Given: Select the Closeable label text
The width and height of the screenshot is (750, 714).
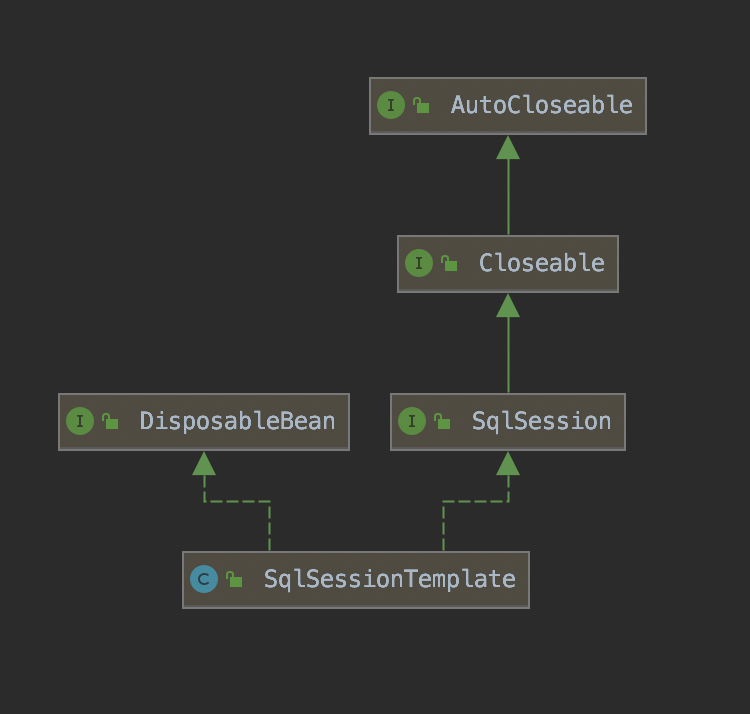Looking at the screenshot, I should 541,263.
